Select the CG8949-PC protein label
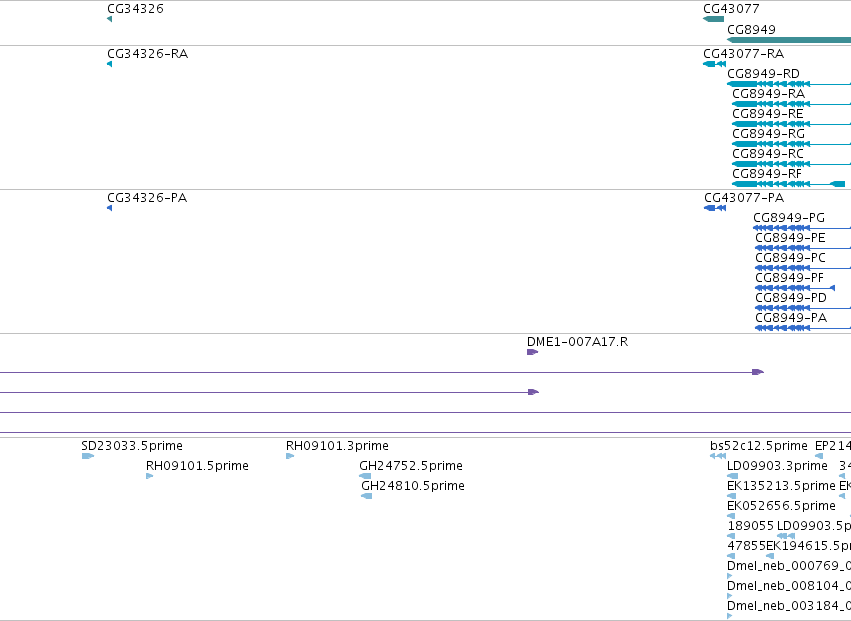This screenshot has height=621, width=851. [791, 258]
